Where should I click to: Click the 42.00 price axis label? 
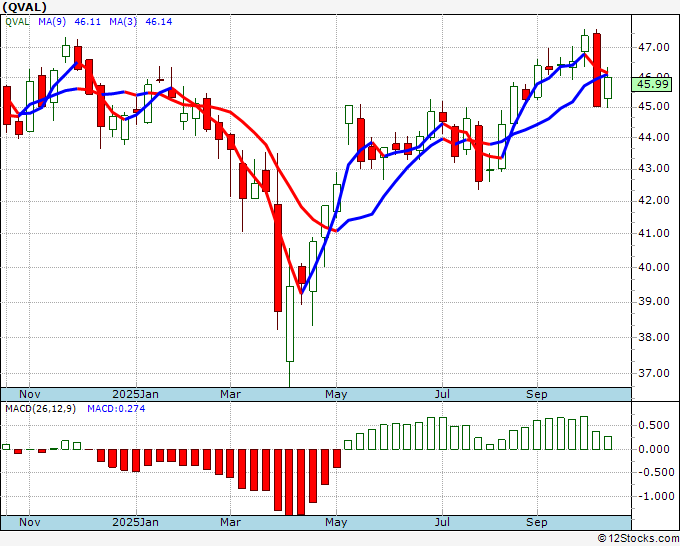[654, 200]
